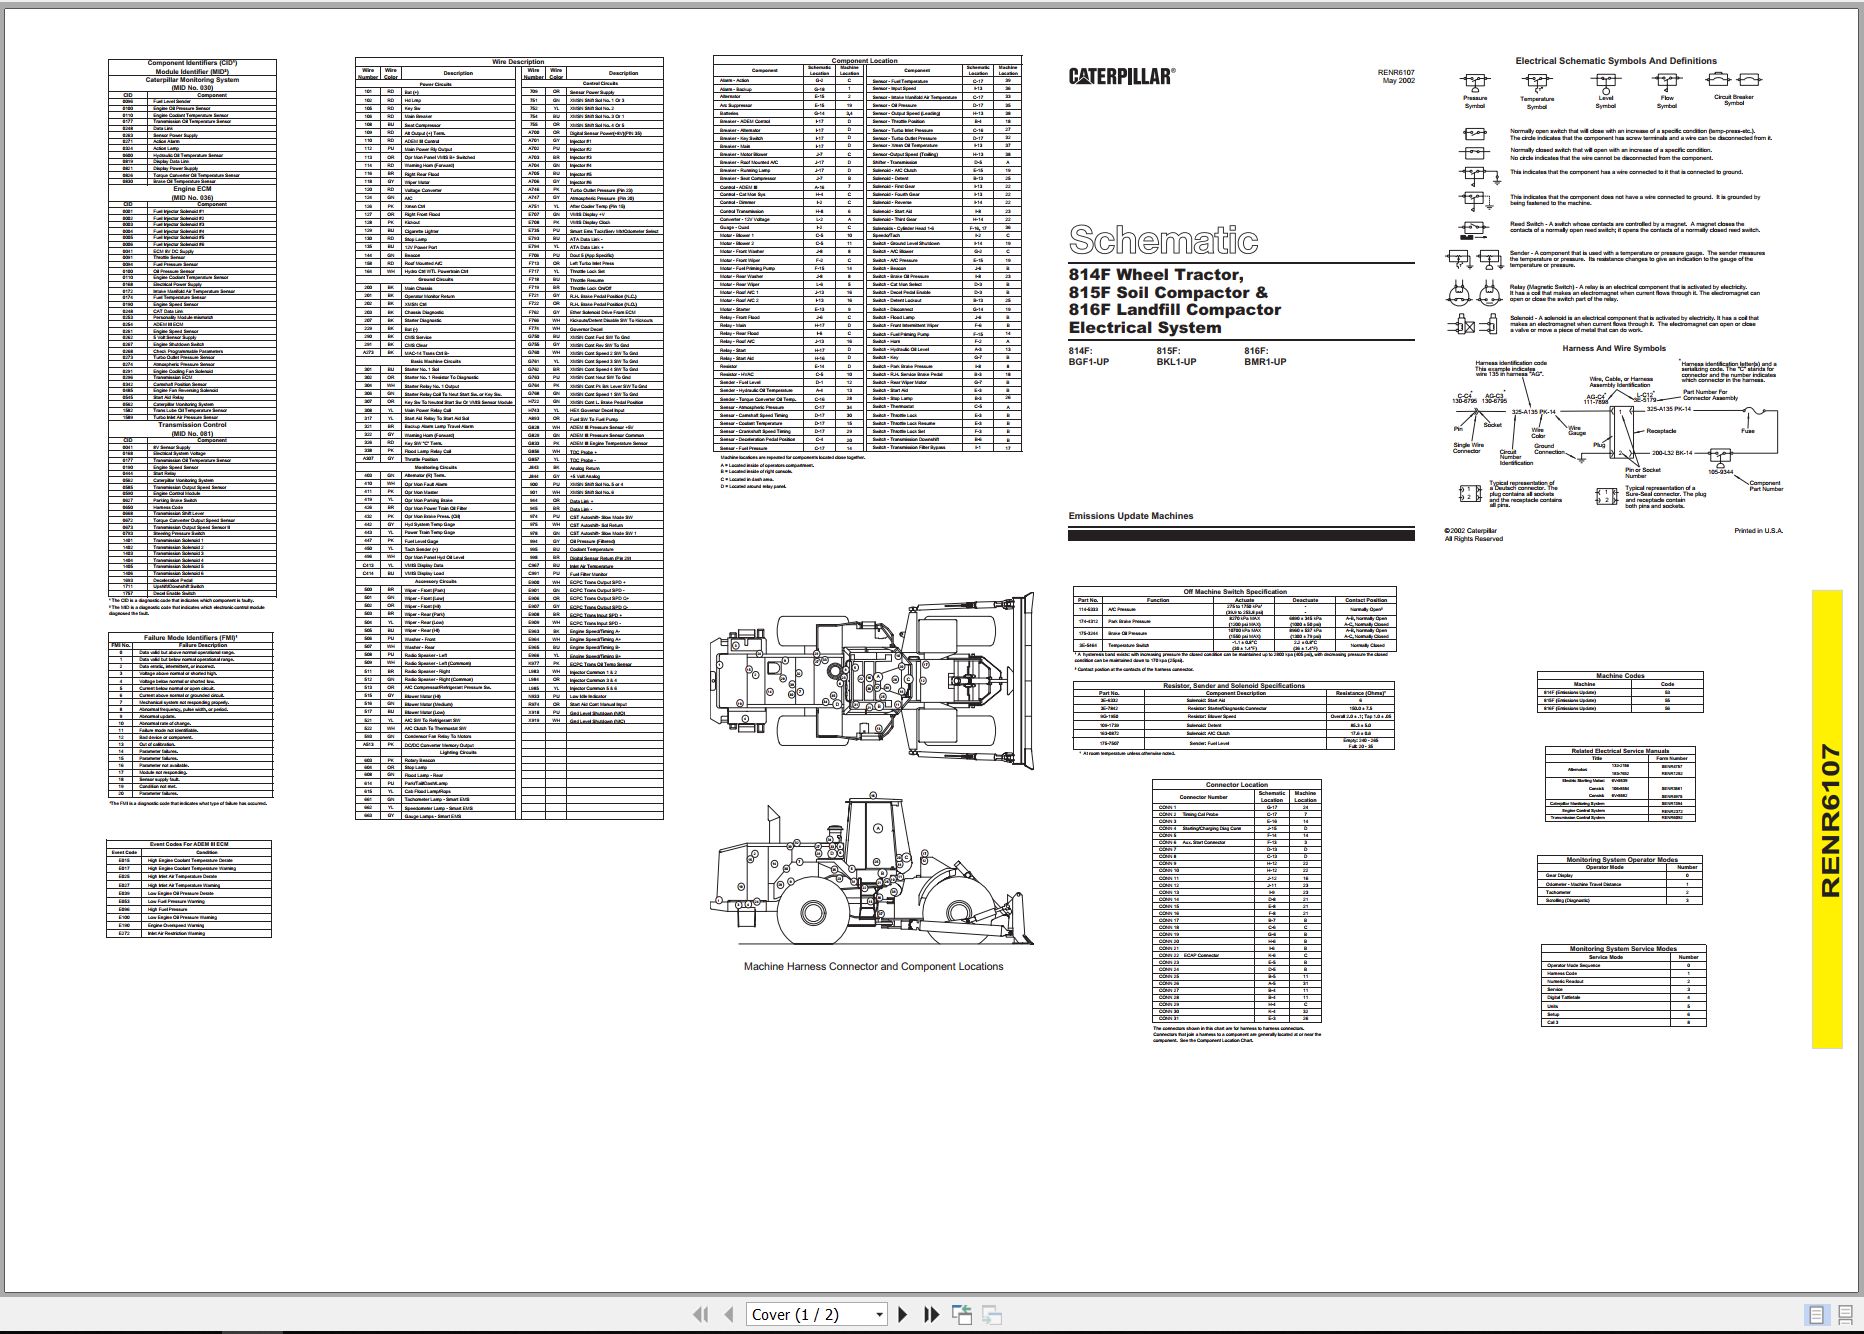
Task: Go to the first page
Action: point(701,1315)
